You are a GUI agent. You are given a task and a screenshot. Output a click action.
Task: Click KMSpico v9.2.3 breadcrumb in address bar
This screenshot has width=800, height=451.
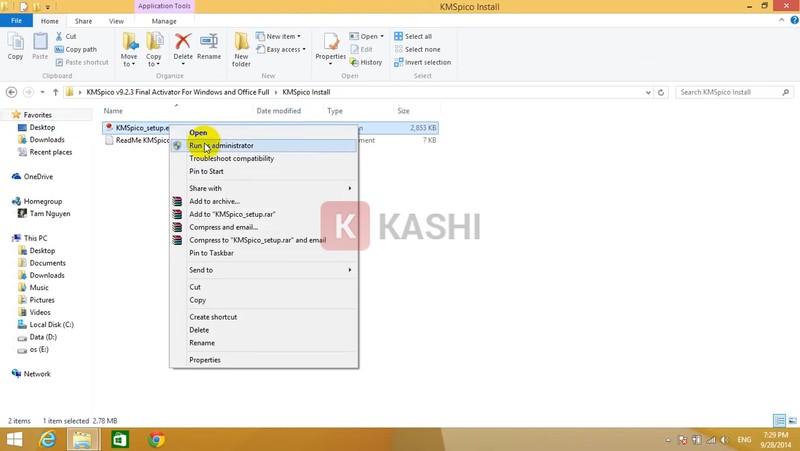178,92
